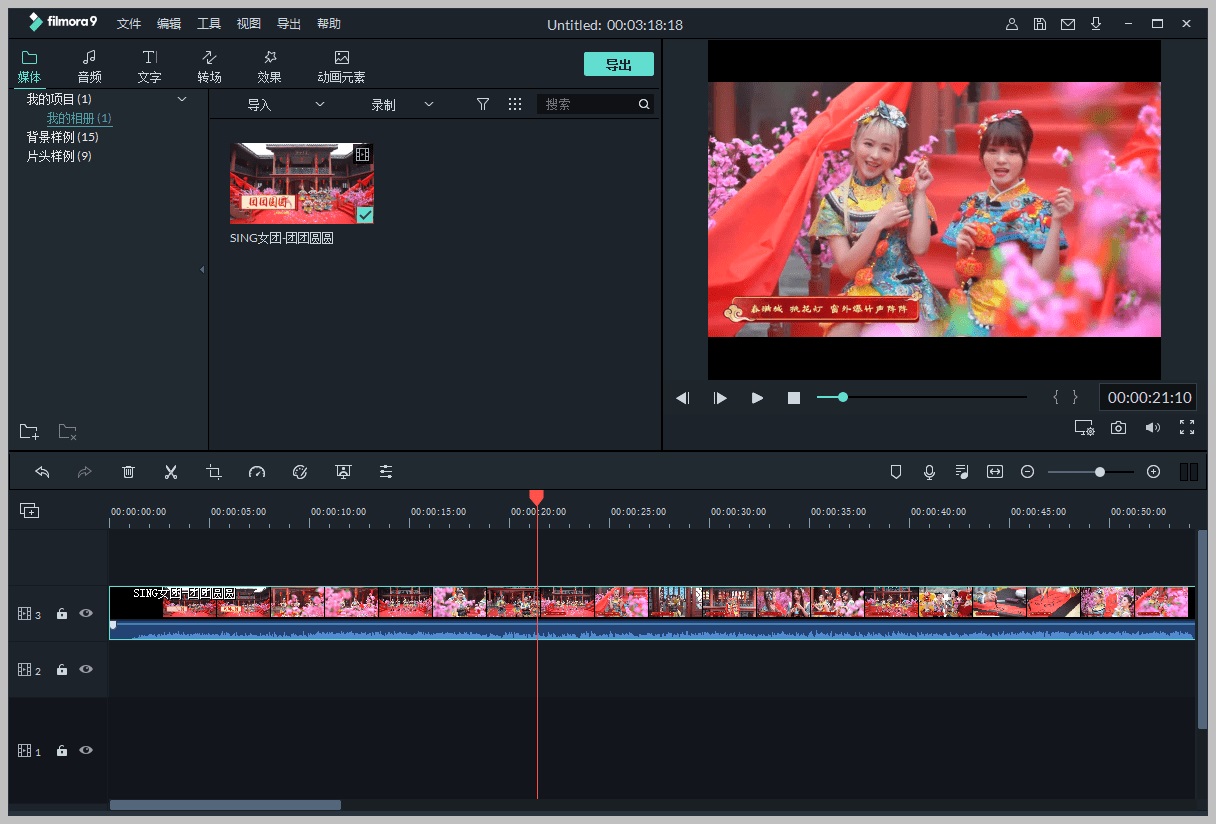Split the clip with scissors tool

[171, 472]
